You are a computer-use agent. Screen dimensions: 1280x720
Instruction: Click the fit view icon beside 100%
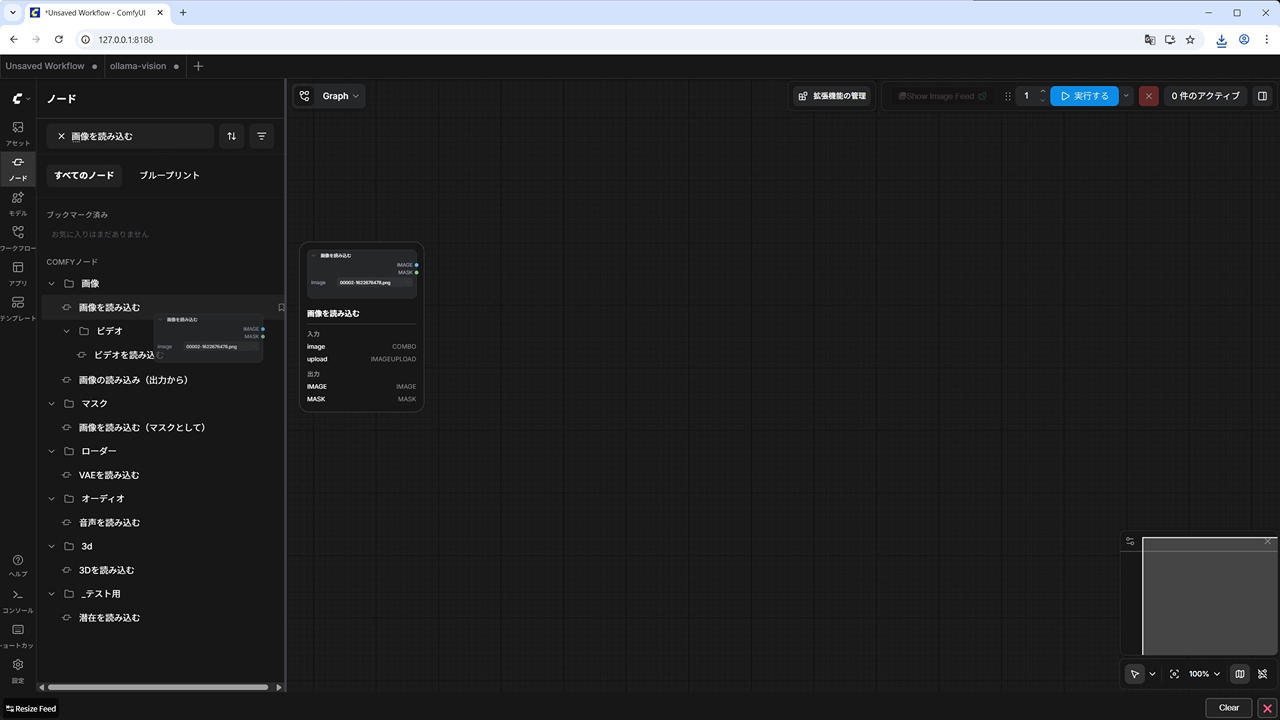pos(1174,674)
